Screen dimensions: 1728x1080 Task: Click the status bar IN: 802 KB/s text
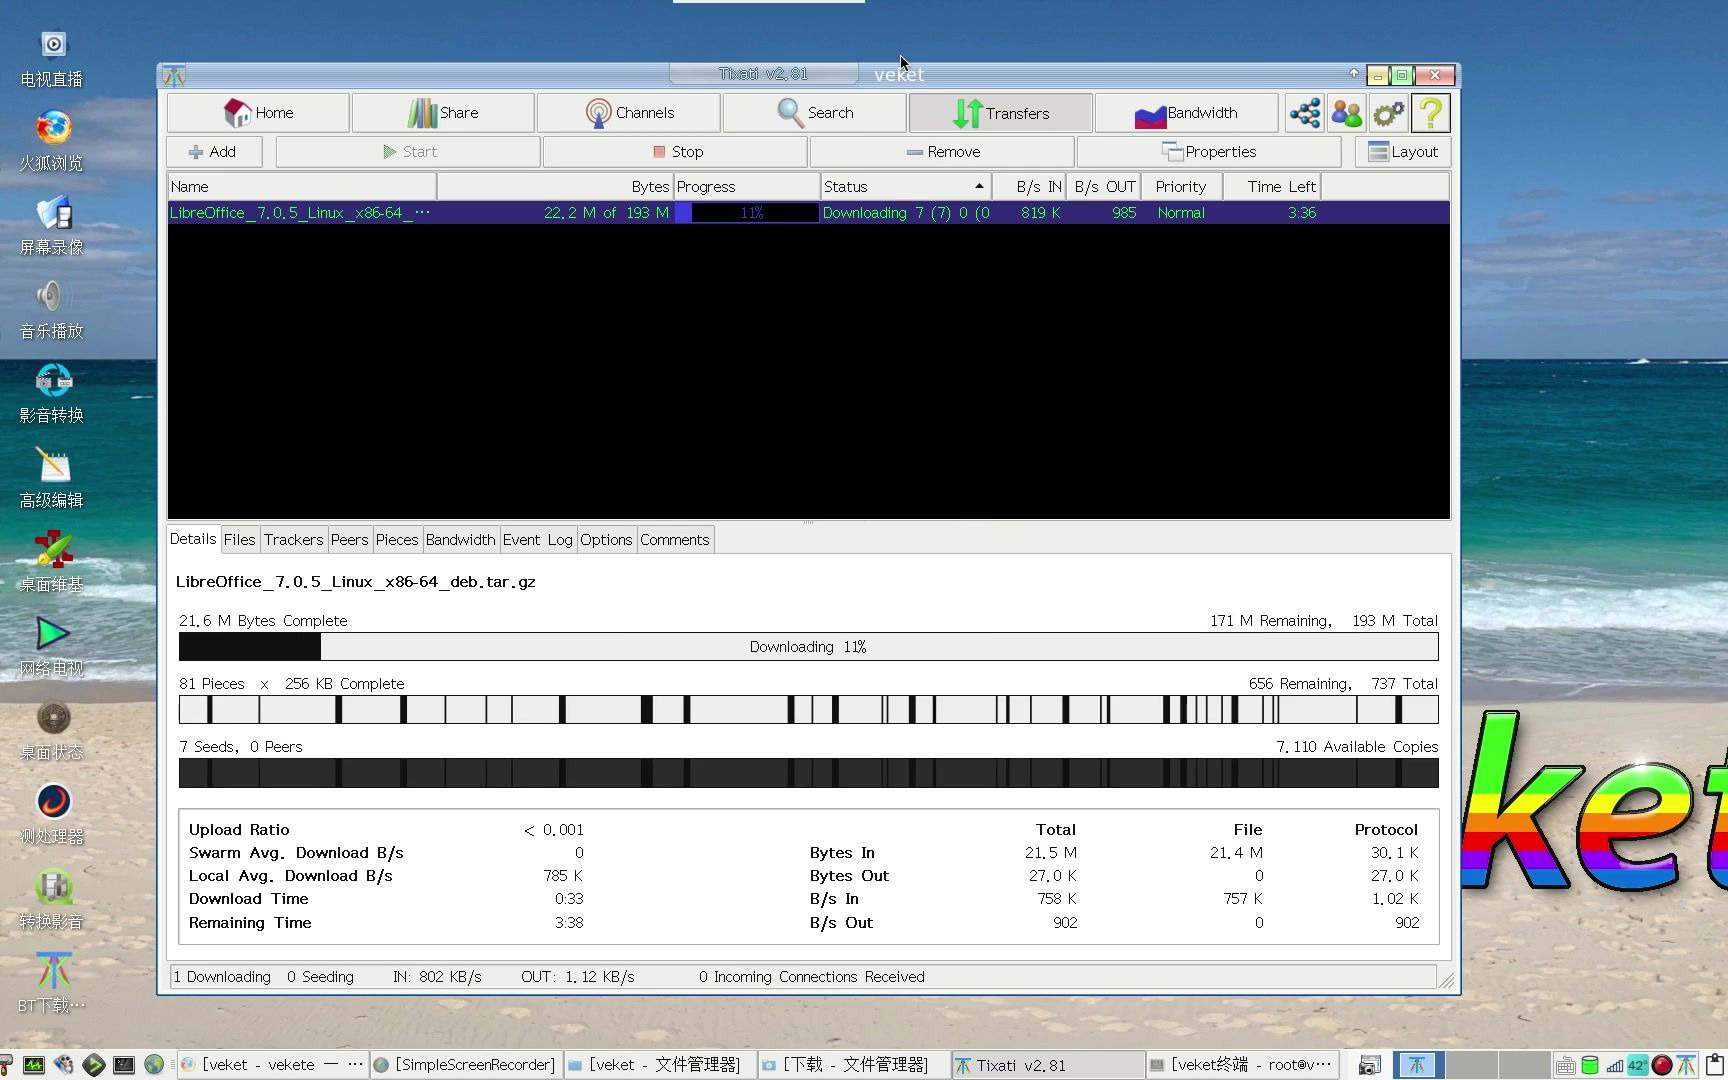click(x=437, y=977)
